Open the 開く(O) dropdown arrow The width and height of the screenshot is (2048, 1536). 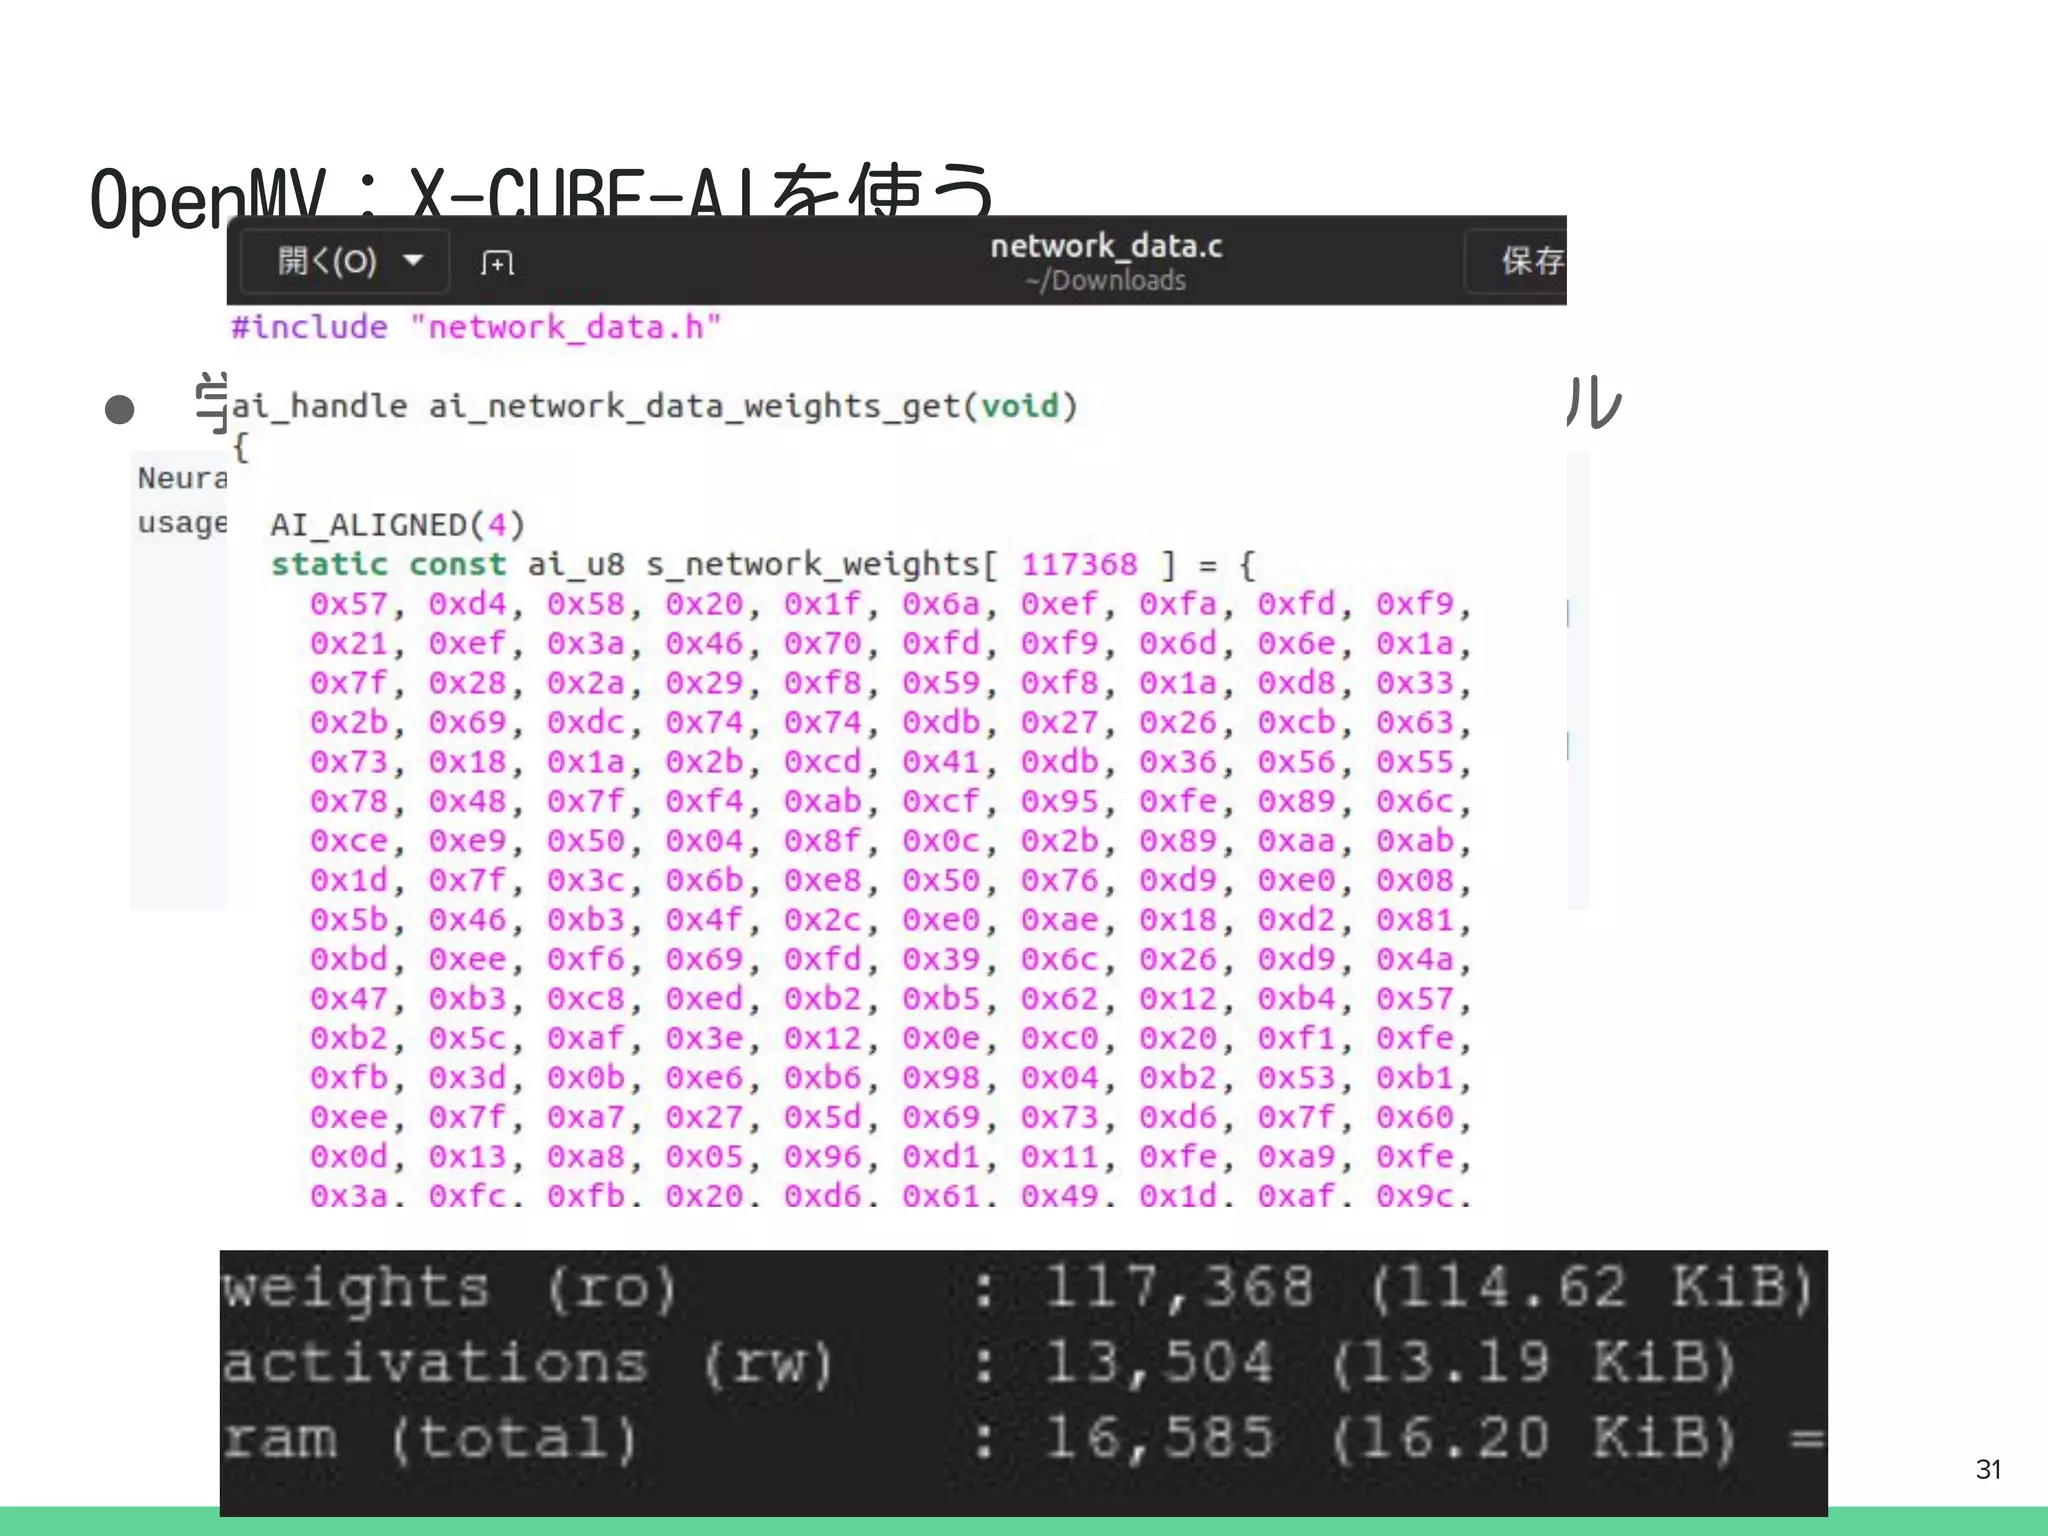tap(413, 261)
